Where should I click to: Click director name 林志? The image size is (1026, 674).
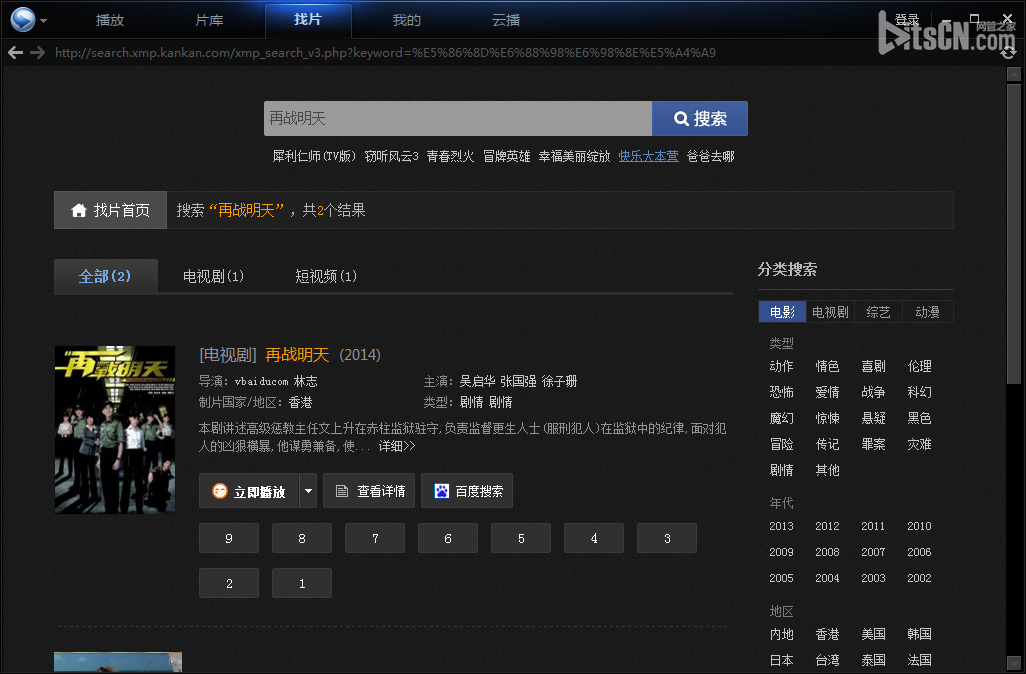pyautogui.click(x=306, y=381)
